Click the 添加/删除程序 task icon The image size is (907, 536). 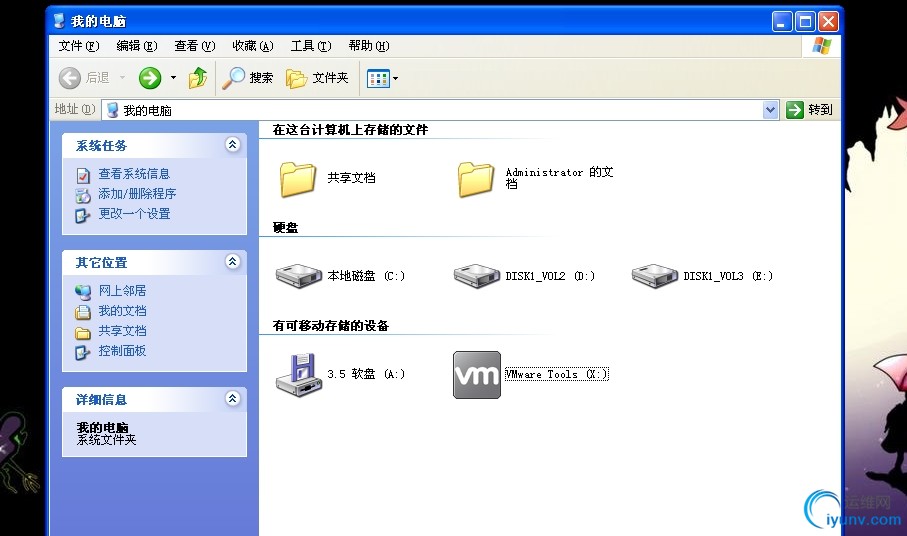[83, 195]
